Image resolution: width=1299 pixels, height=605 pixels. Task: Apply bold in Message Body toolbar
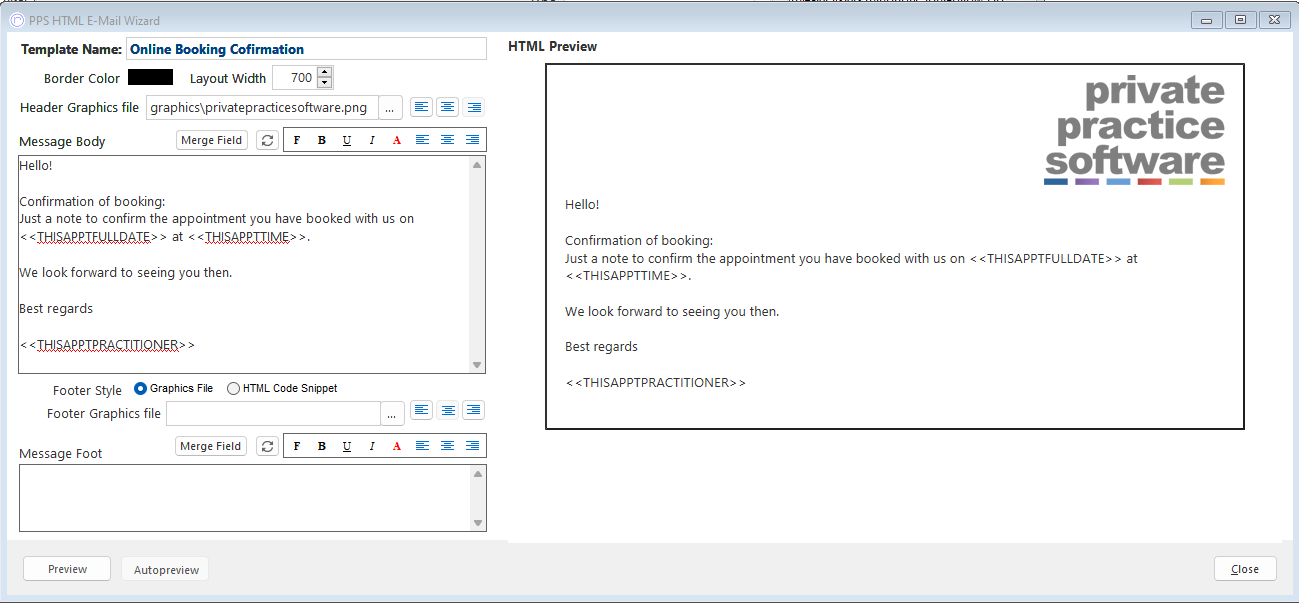coord(322,140)
